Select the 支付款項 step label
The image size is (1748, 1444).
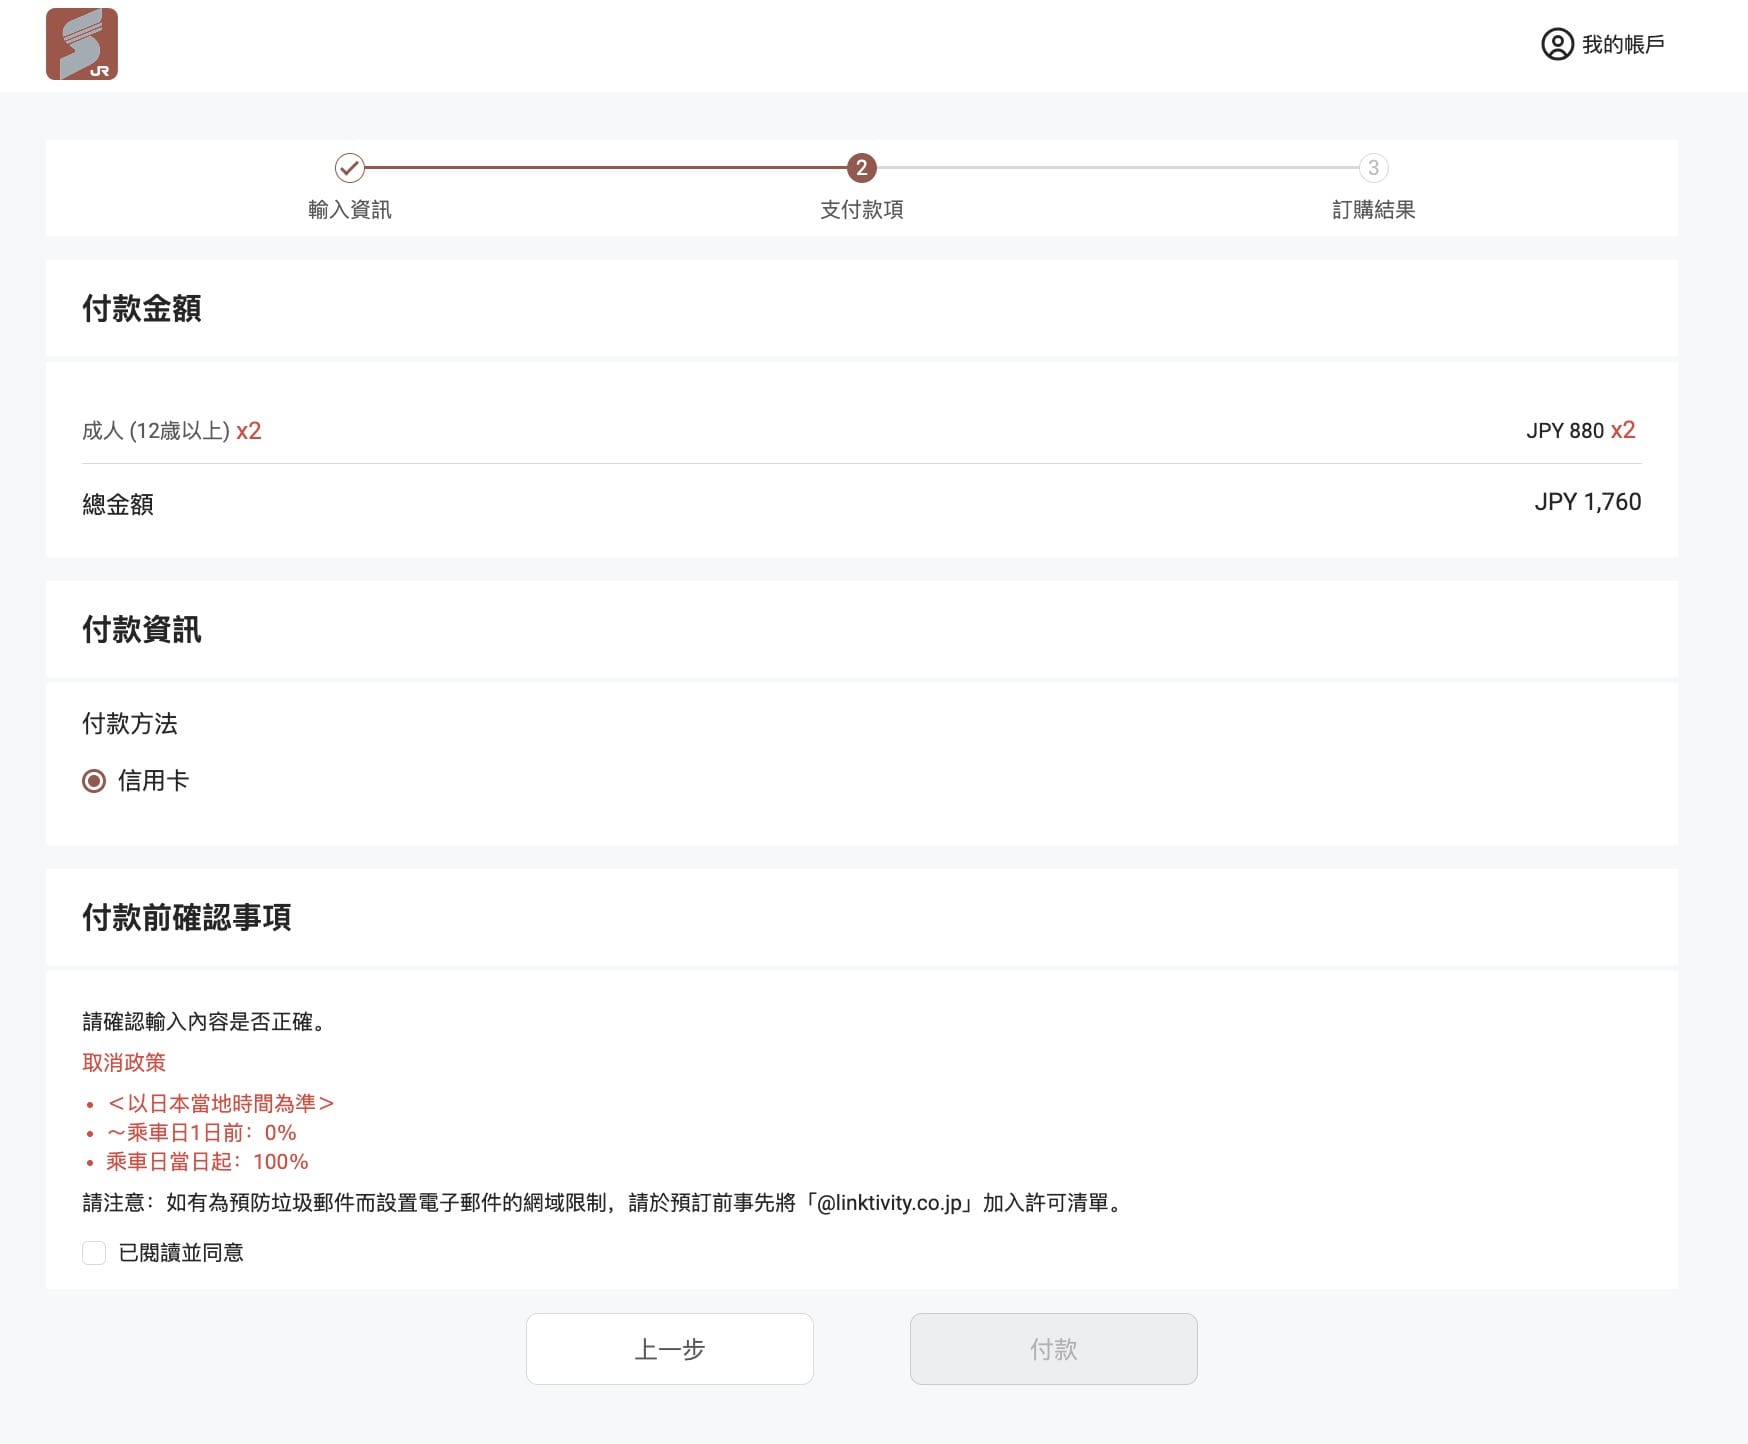point(861,210)
